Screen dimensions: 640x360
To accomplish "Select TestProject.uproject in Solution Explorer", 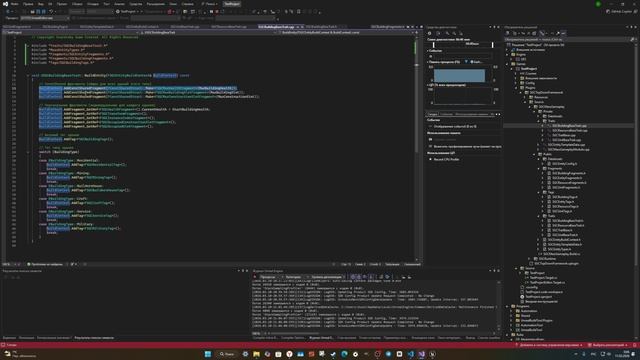I will tap(538, 297).
